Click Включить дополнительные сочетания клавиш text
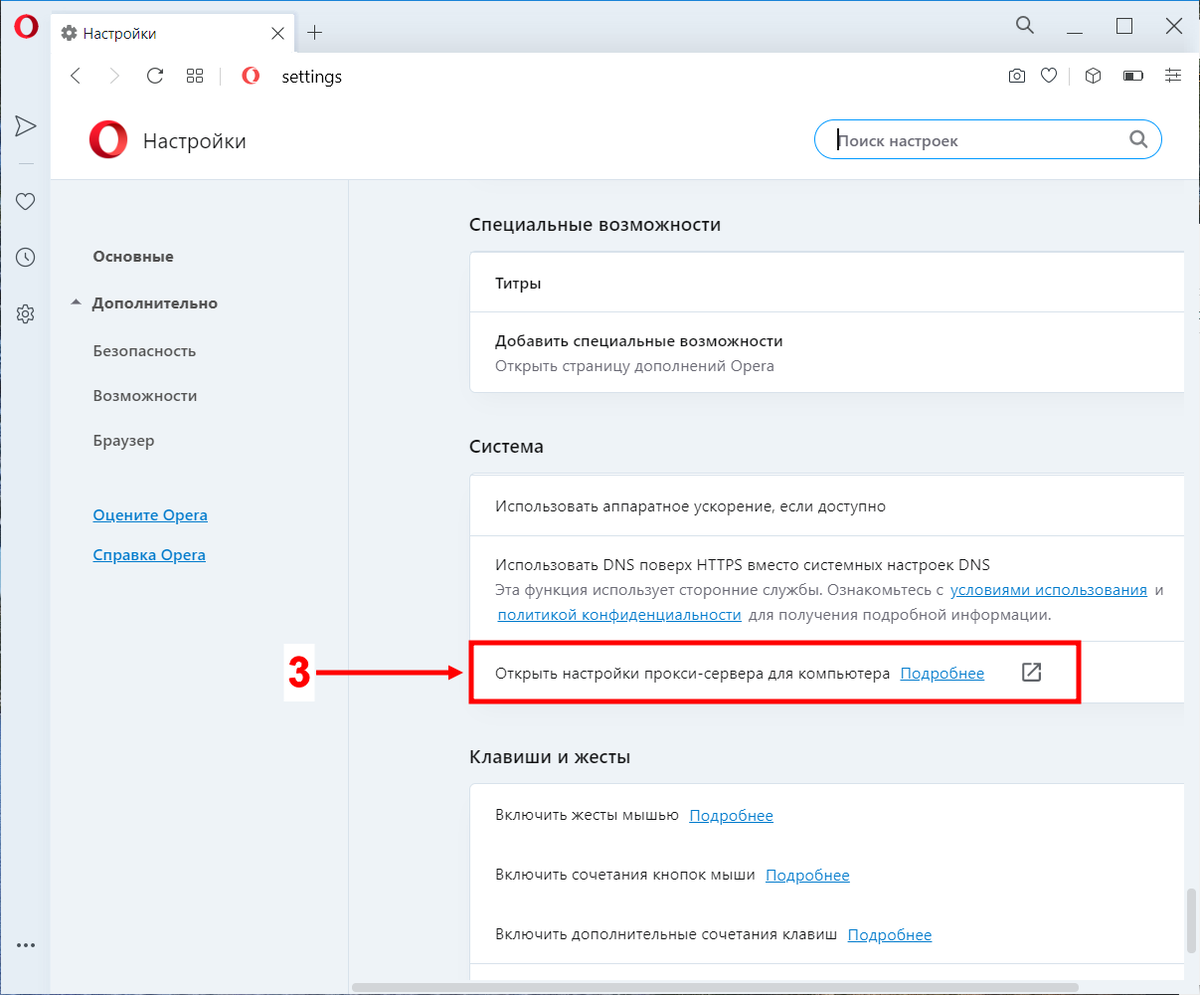1200x995 pixels. tap(666, 935)
